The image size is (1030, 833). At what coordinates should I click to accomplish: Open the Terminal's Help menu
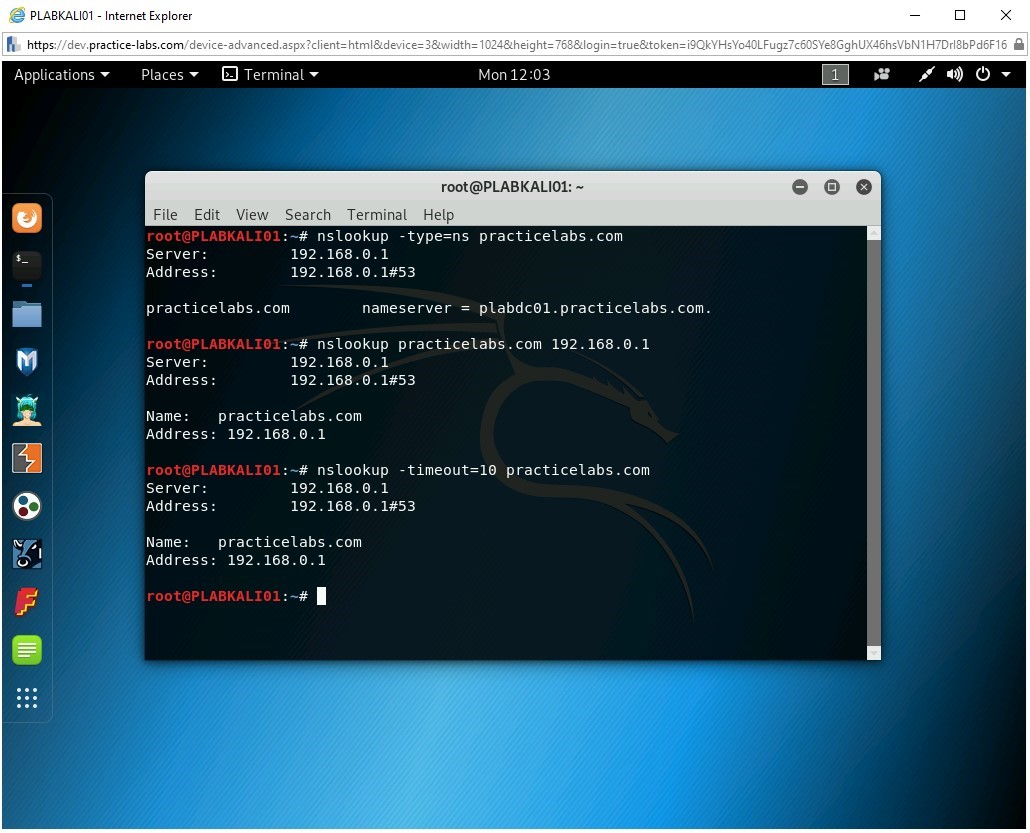[x=438, y=214]
